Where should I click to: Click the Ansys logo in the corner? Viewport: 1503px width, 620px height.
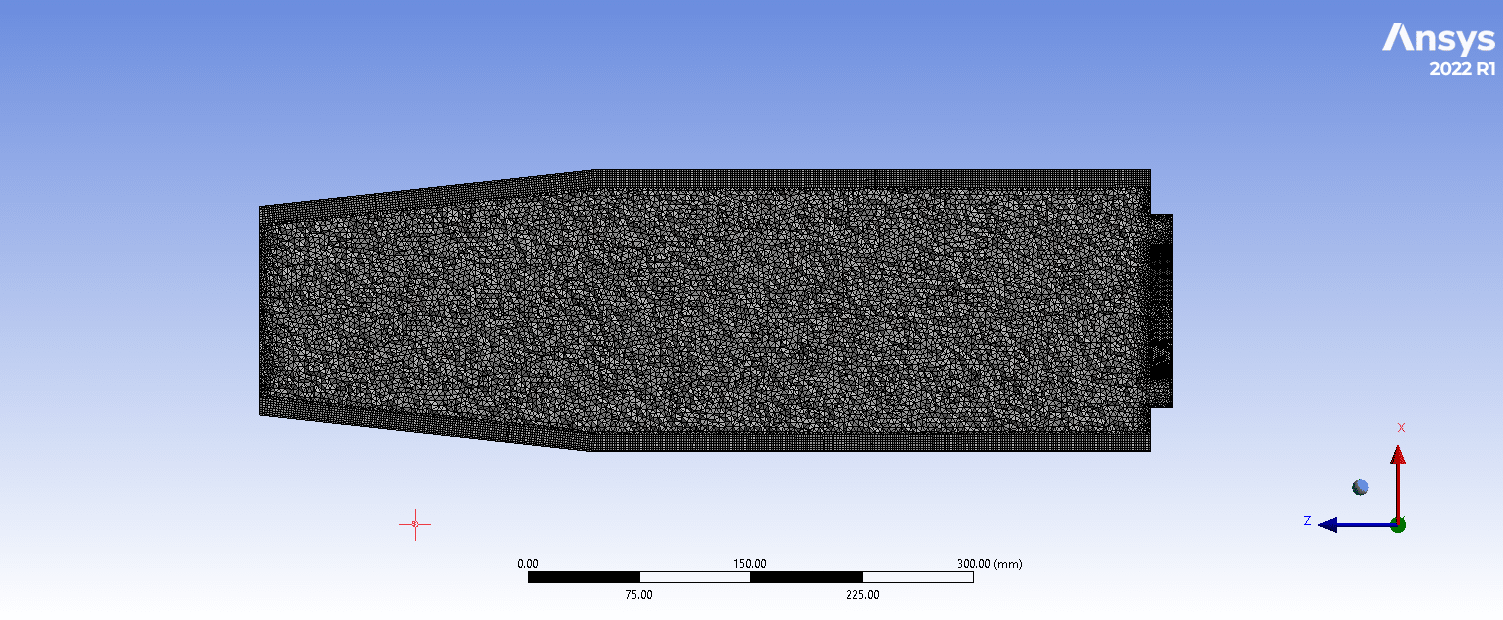point(1438,39)
